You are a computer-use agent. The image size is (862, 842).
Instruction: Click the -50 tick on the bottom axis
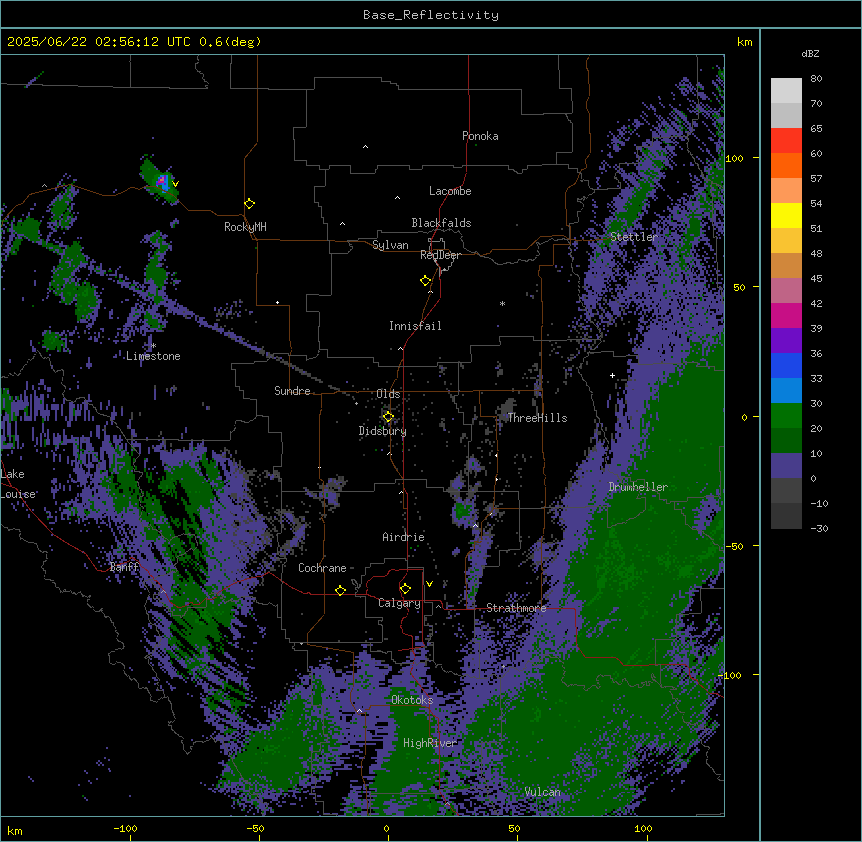click(x=255, y=828)
